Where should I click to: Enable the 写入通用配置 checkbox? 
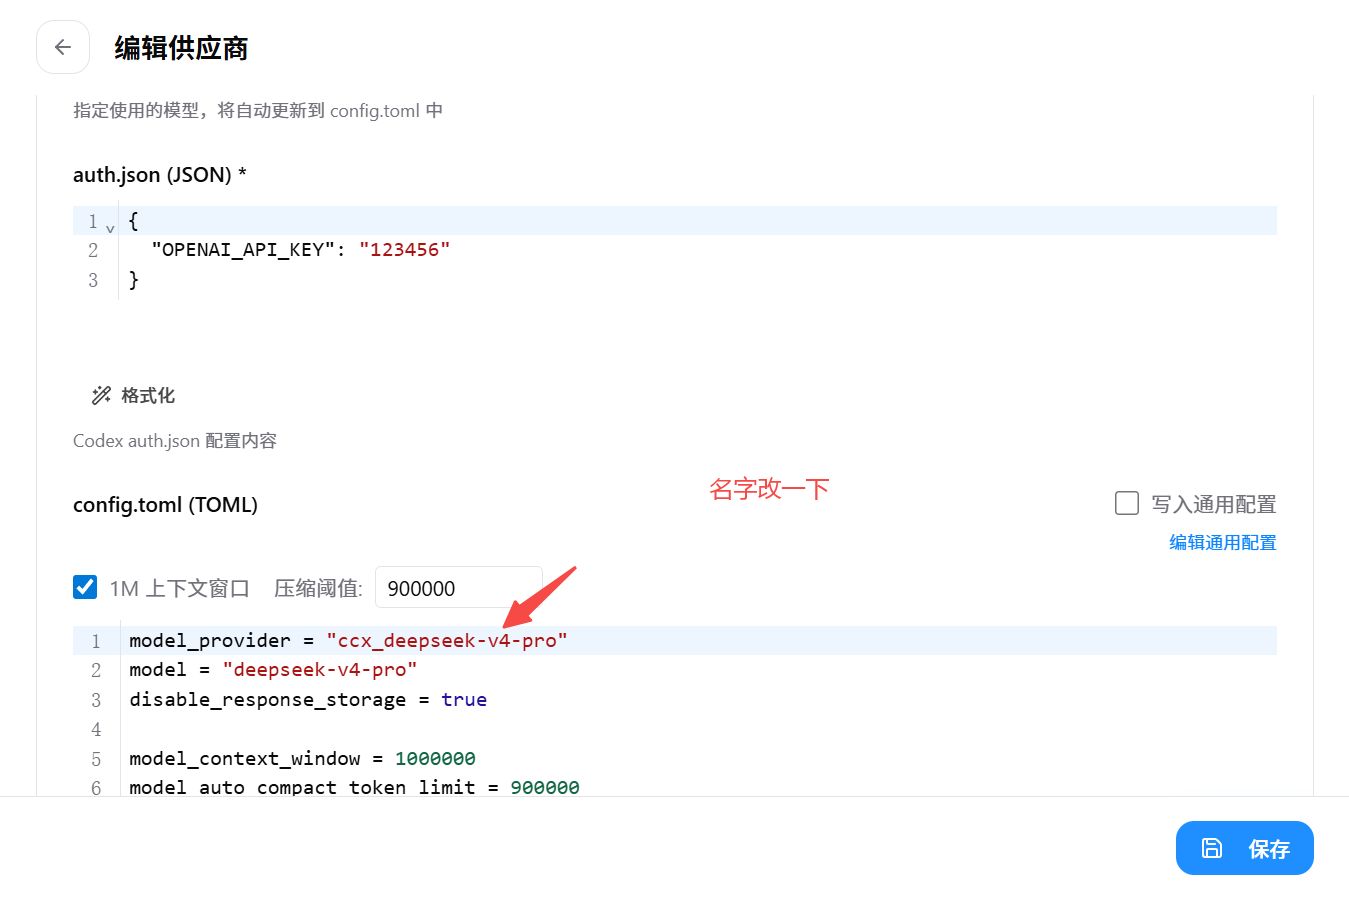(x=1127, y=503)
